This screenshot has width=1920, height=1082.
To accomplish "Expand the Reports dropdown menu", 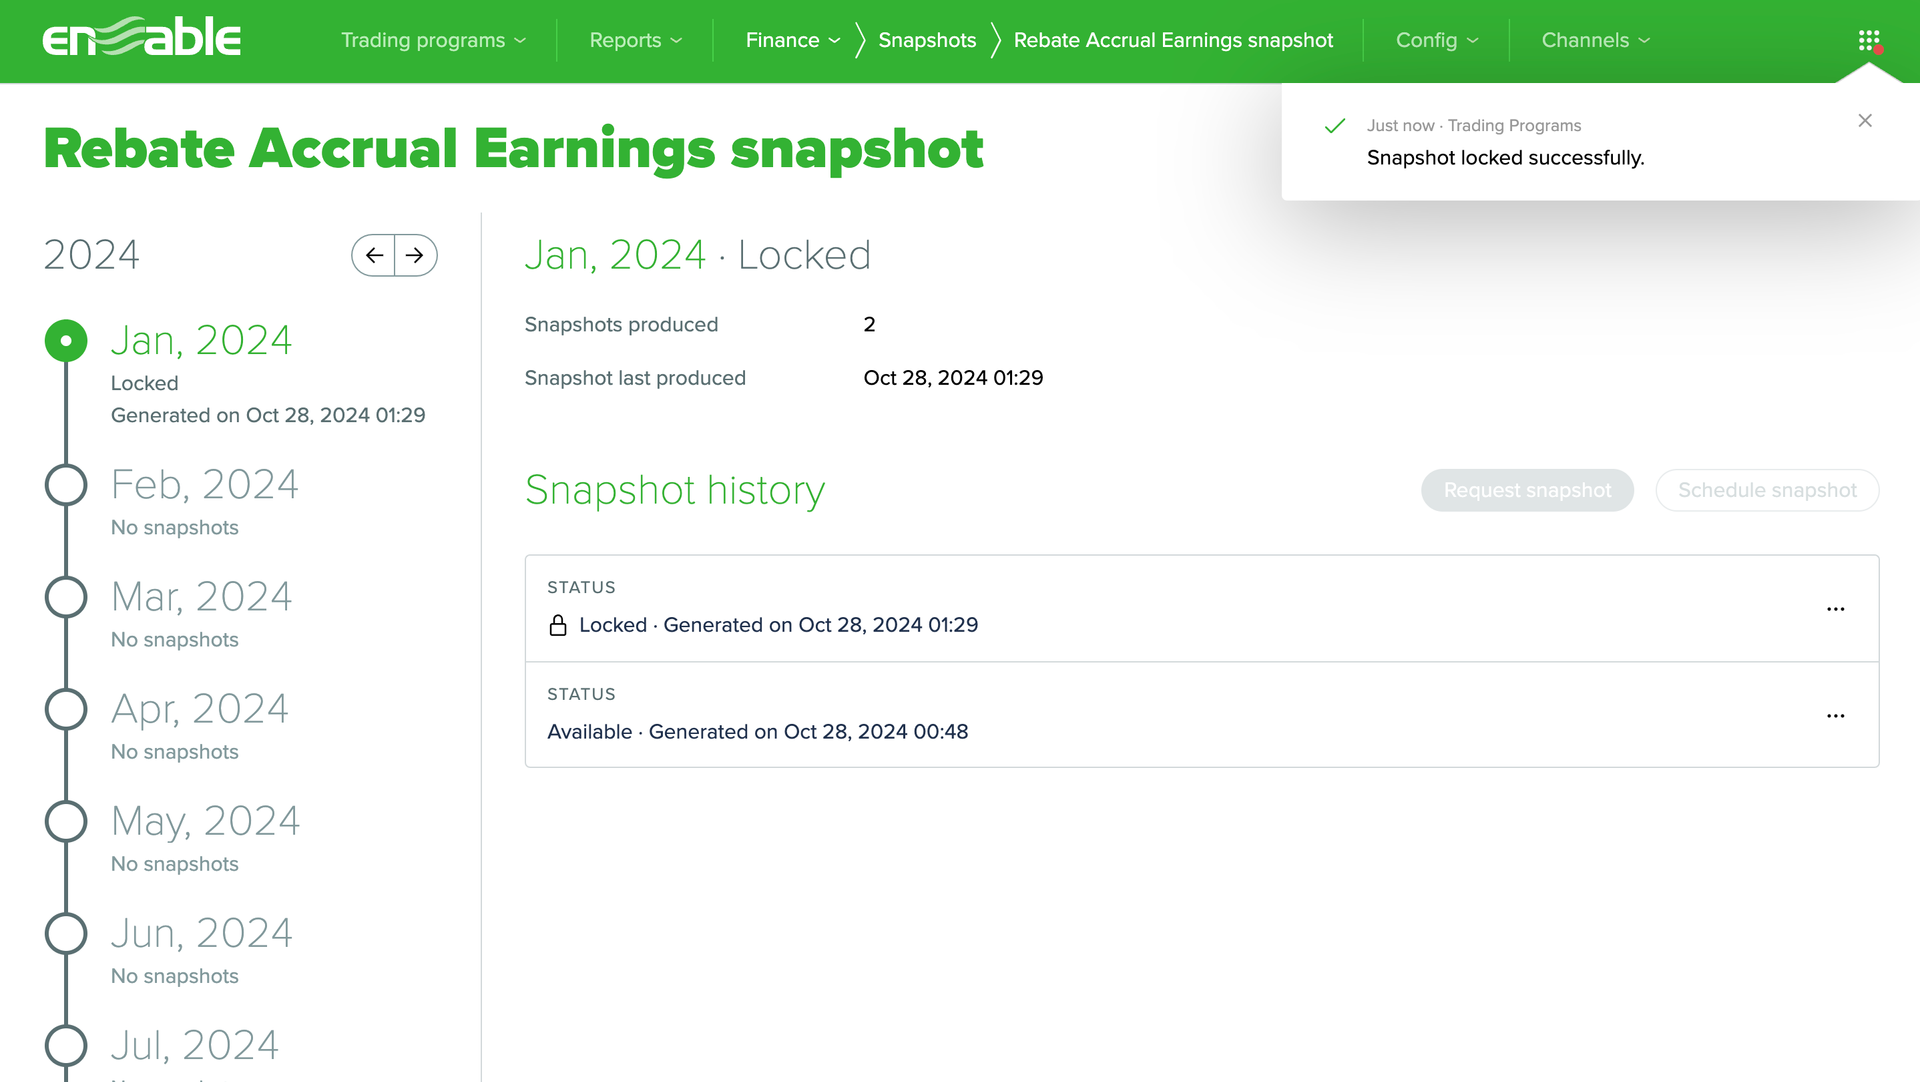I will coord(635,40).
